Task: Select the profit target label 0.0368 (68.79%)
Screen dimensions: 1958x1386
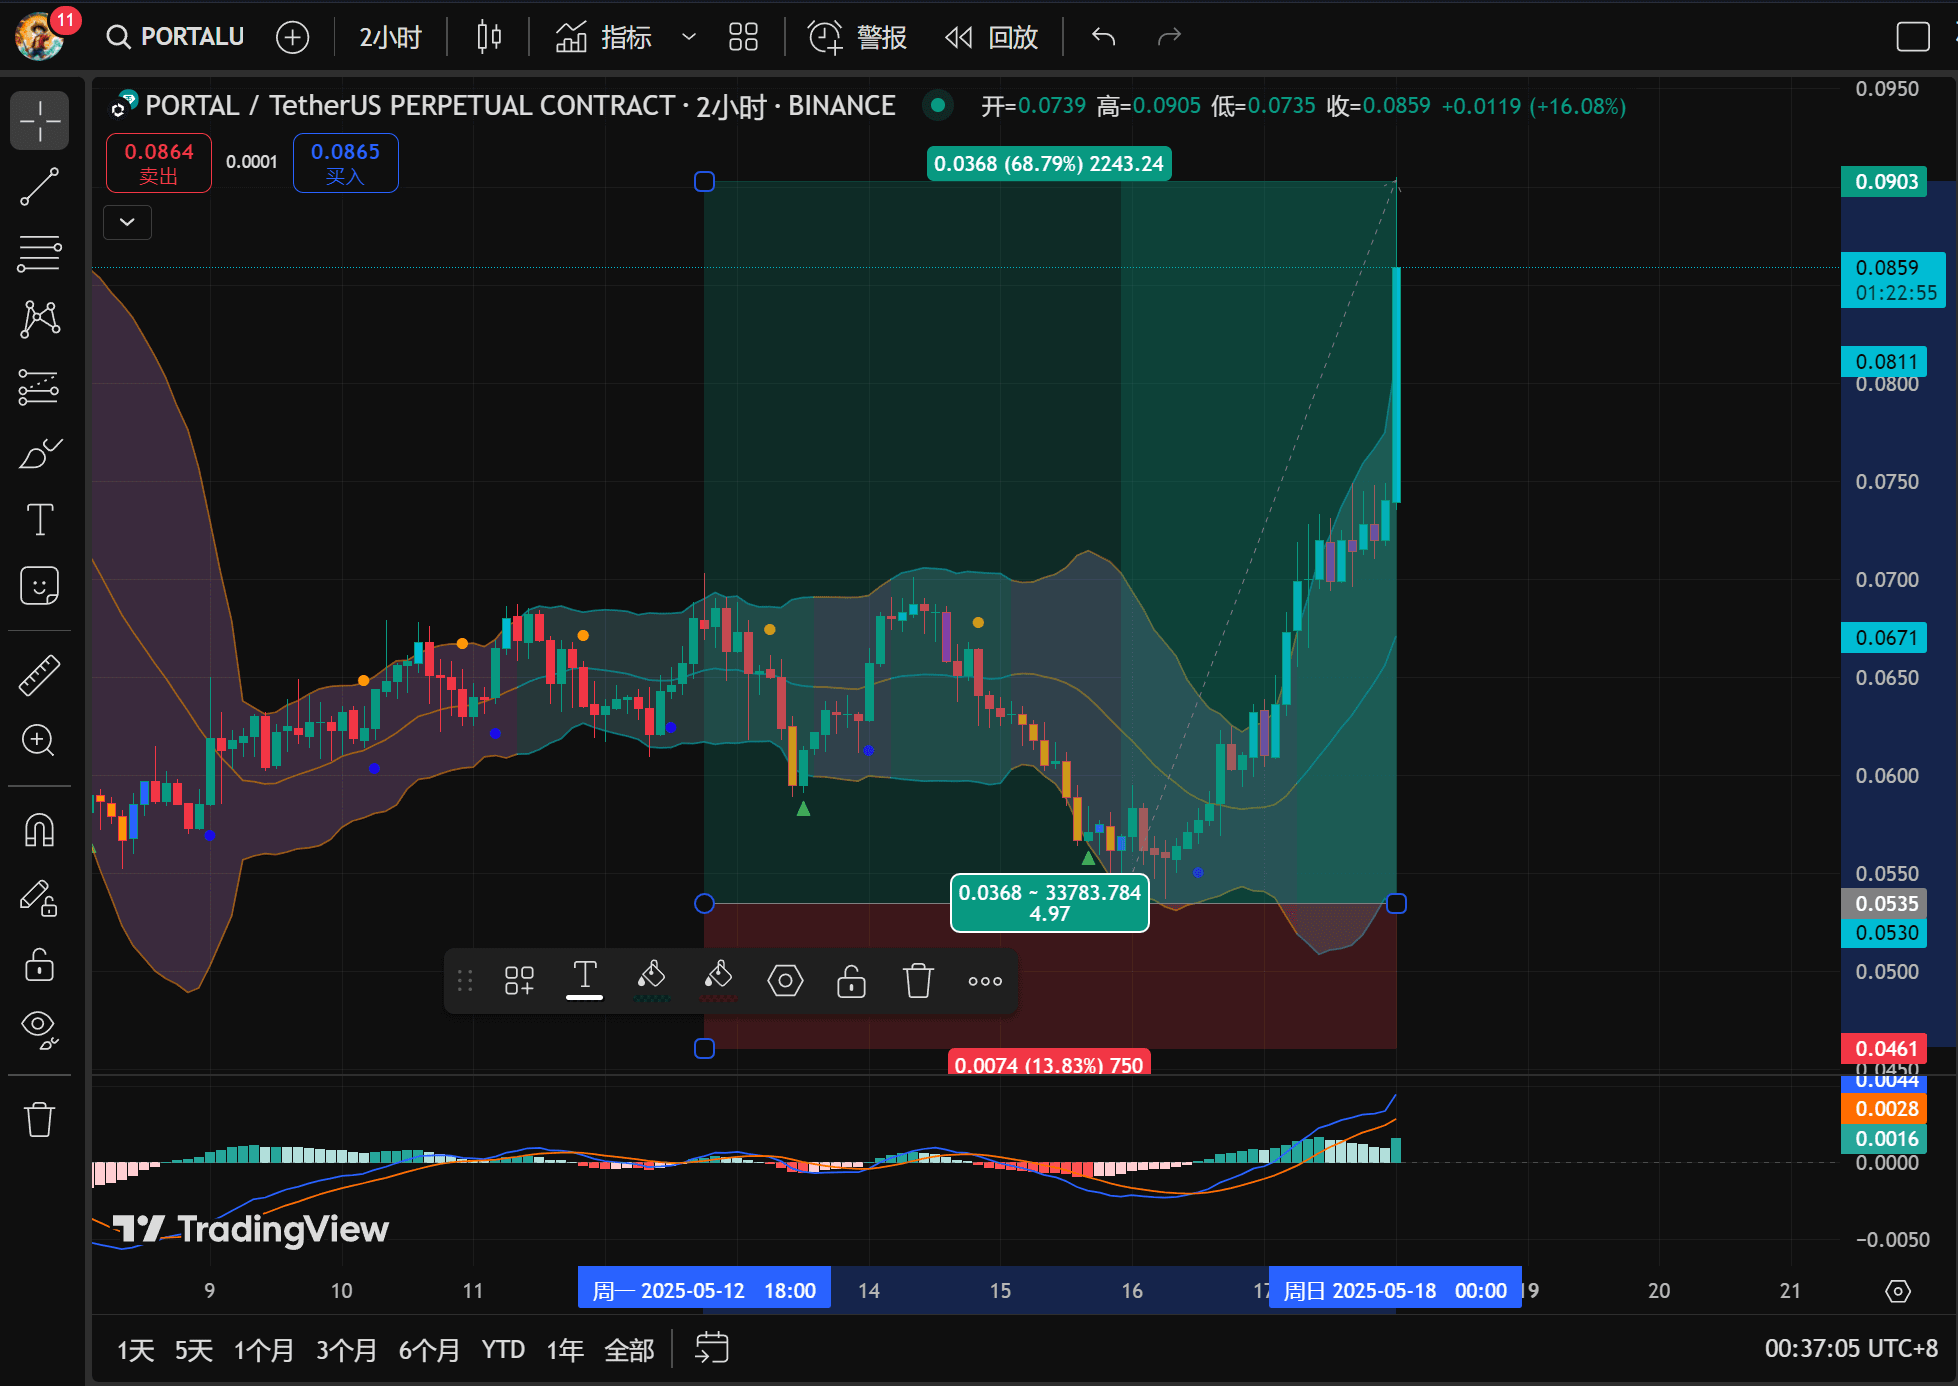Action: pyautogui.click(x=1049, y=164)
